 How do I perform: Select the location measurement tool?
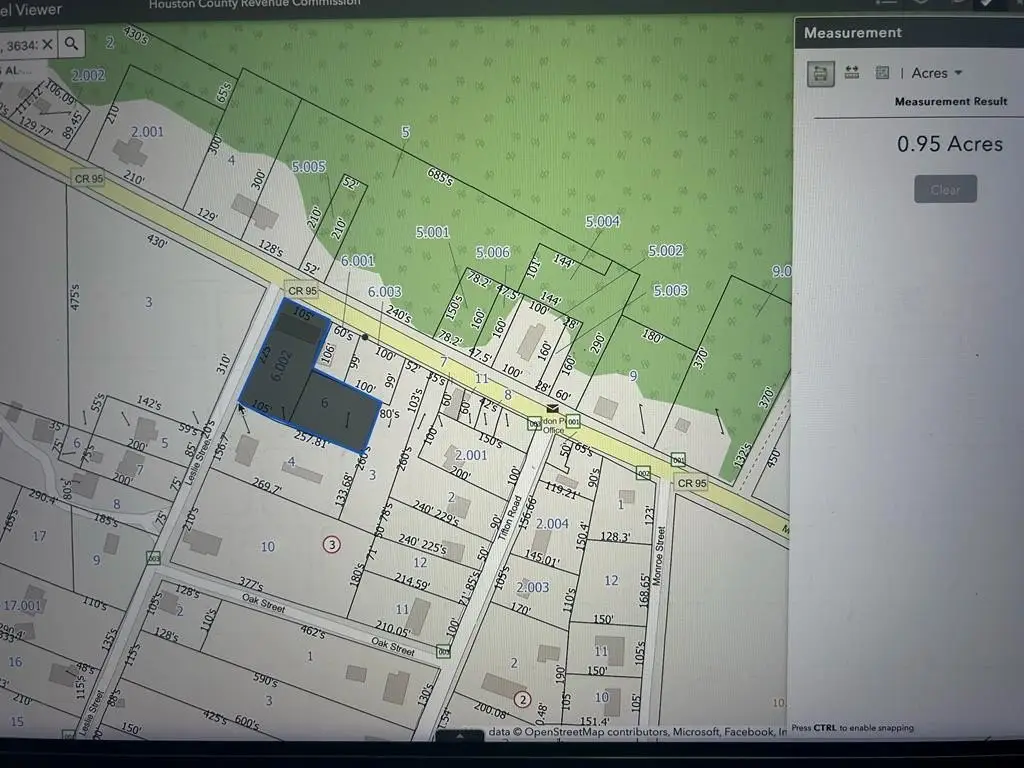point(882,73)
